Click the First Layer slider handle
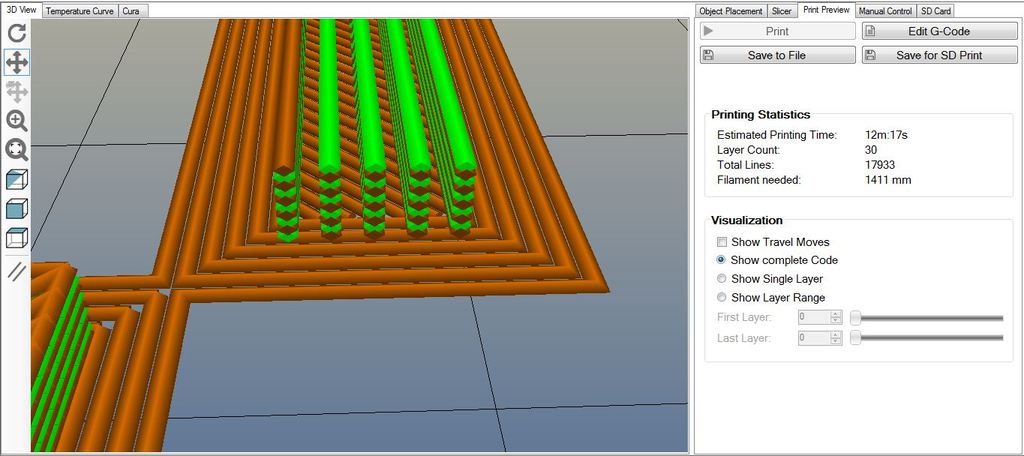The height and width of the screenshot is (456, 1024). 855,318
